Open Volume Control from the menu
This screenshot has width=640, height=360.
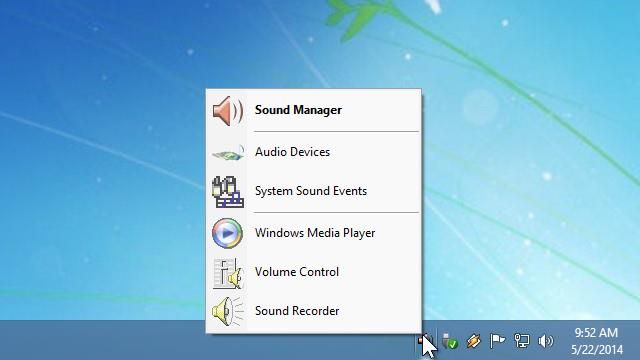(313, 272)
